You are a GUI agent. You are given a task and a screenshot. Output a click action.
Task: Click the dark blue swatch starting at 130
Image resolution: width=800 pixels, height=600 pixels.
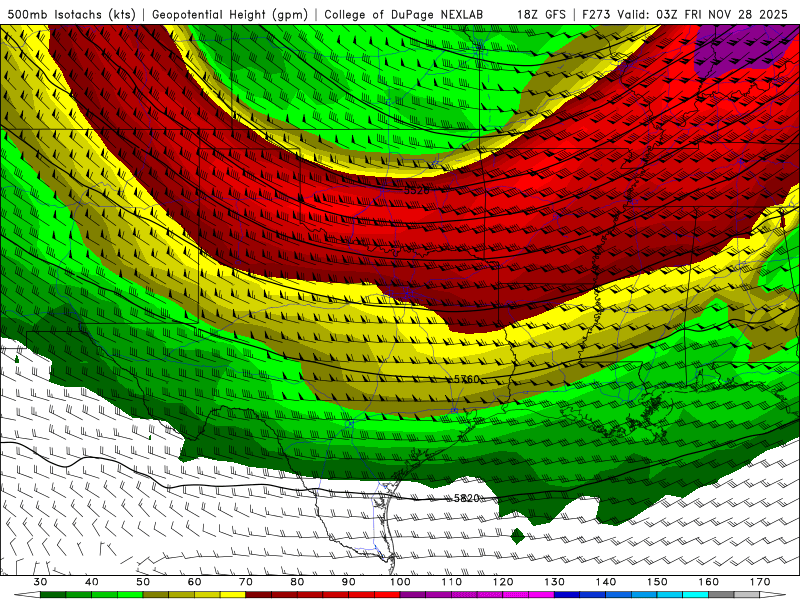coord(567,595)
